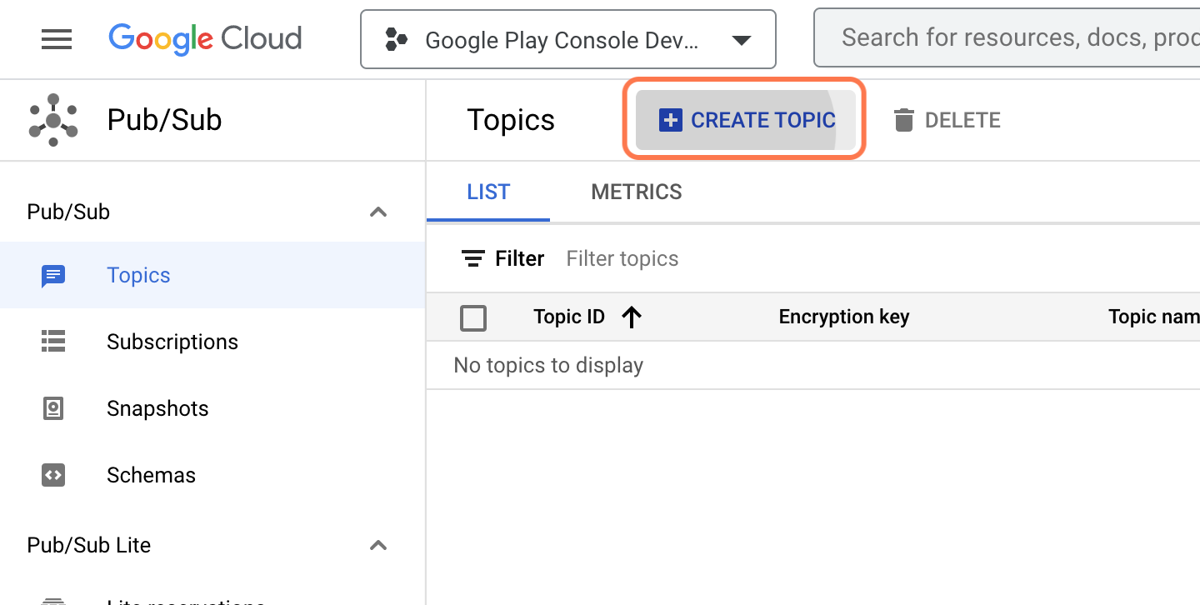Click the Snapshots icon in sidebar

click(x=53, y=409)
